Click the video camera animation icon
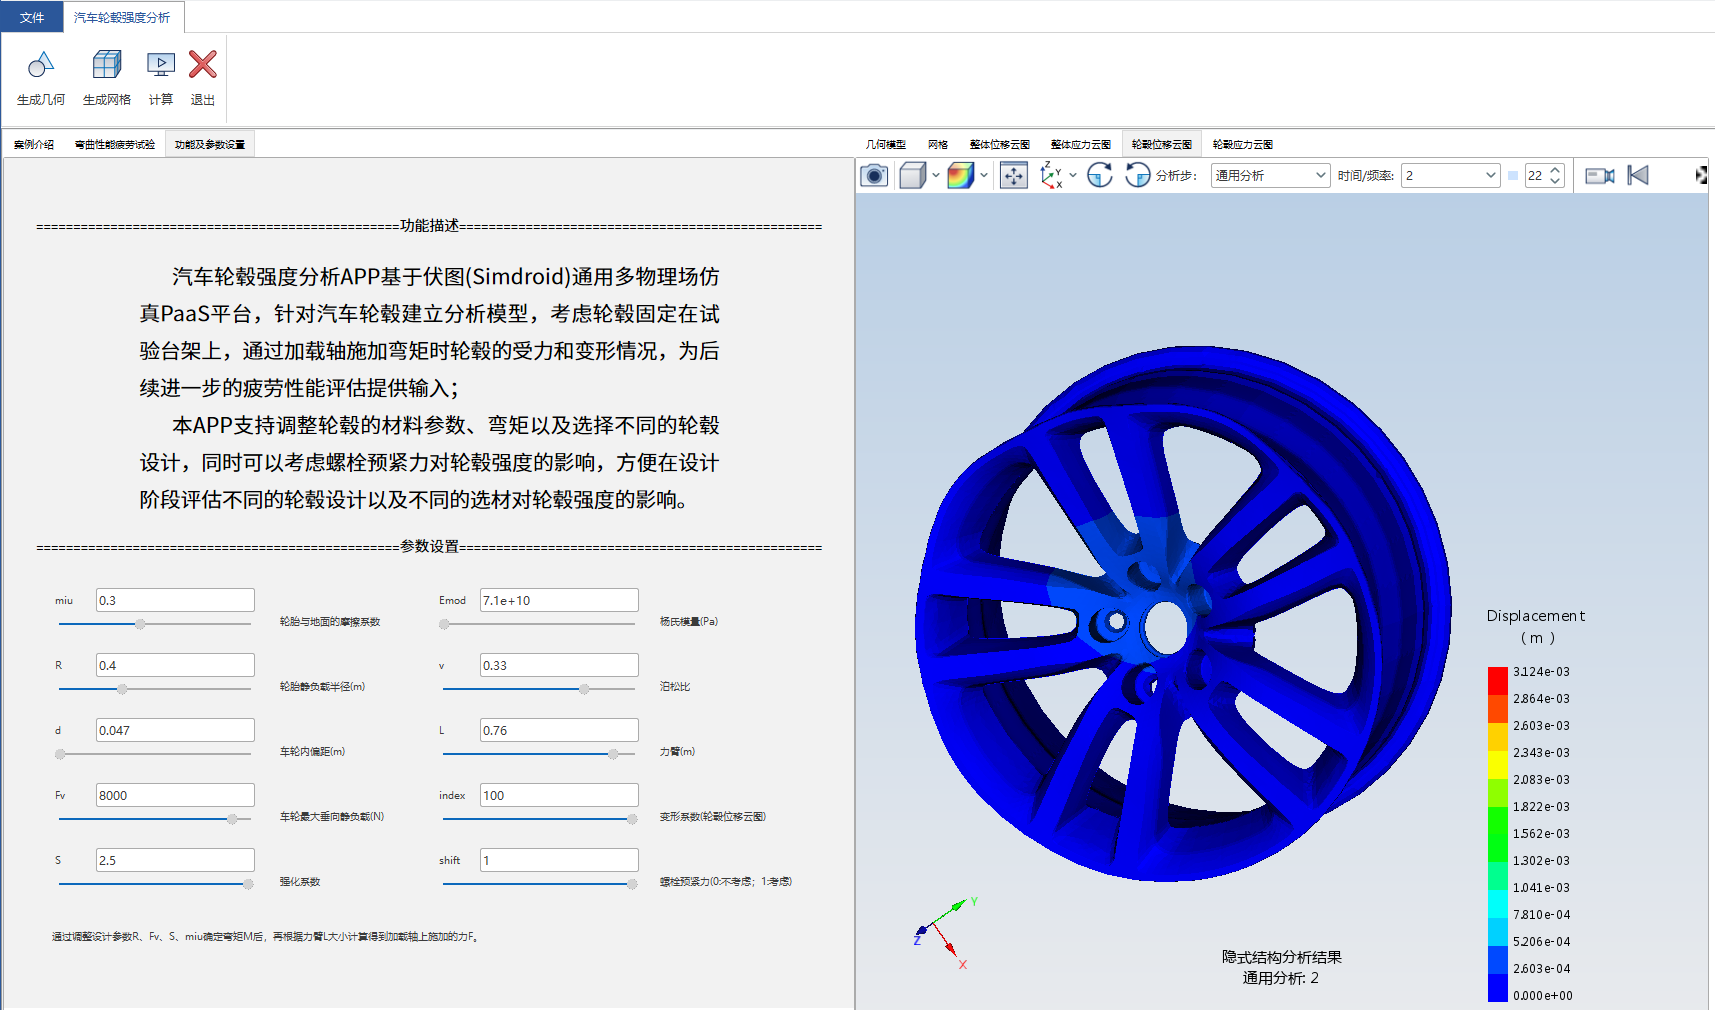The image size is (1715, 1010). (x=1600, y=176)
